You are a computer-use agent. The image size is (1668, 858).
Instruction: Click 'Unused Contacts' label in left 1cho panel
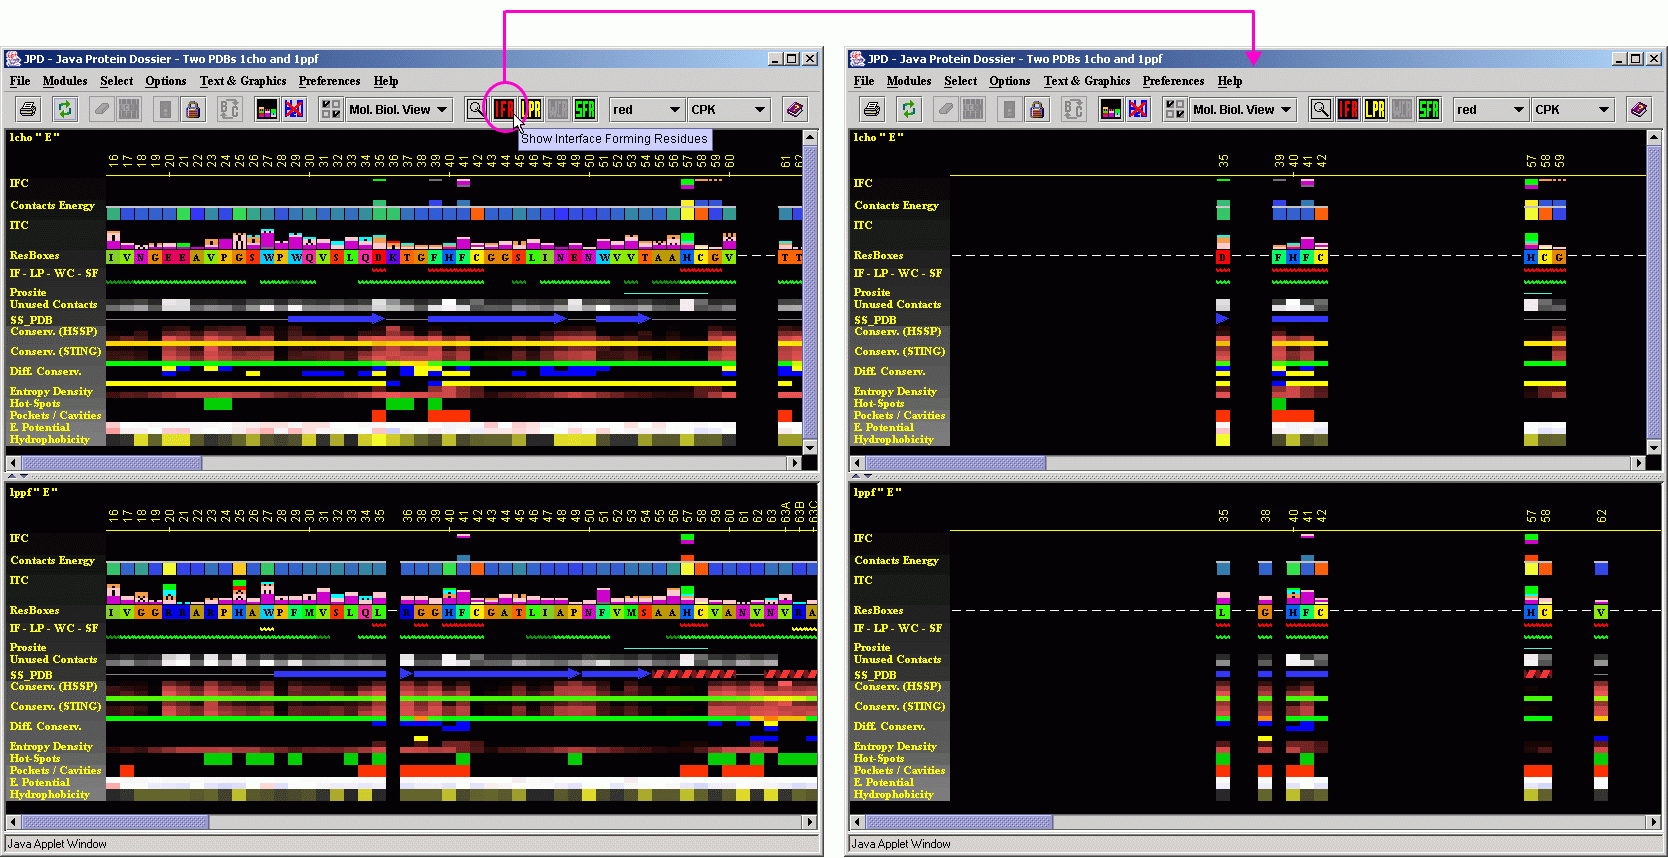coord(54,304)
